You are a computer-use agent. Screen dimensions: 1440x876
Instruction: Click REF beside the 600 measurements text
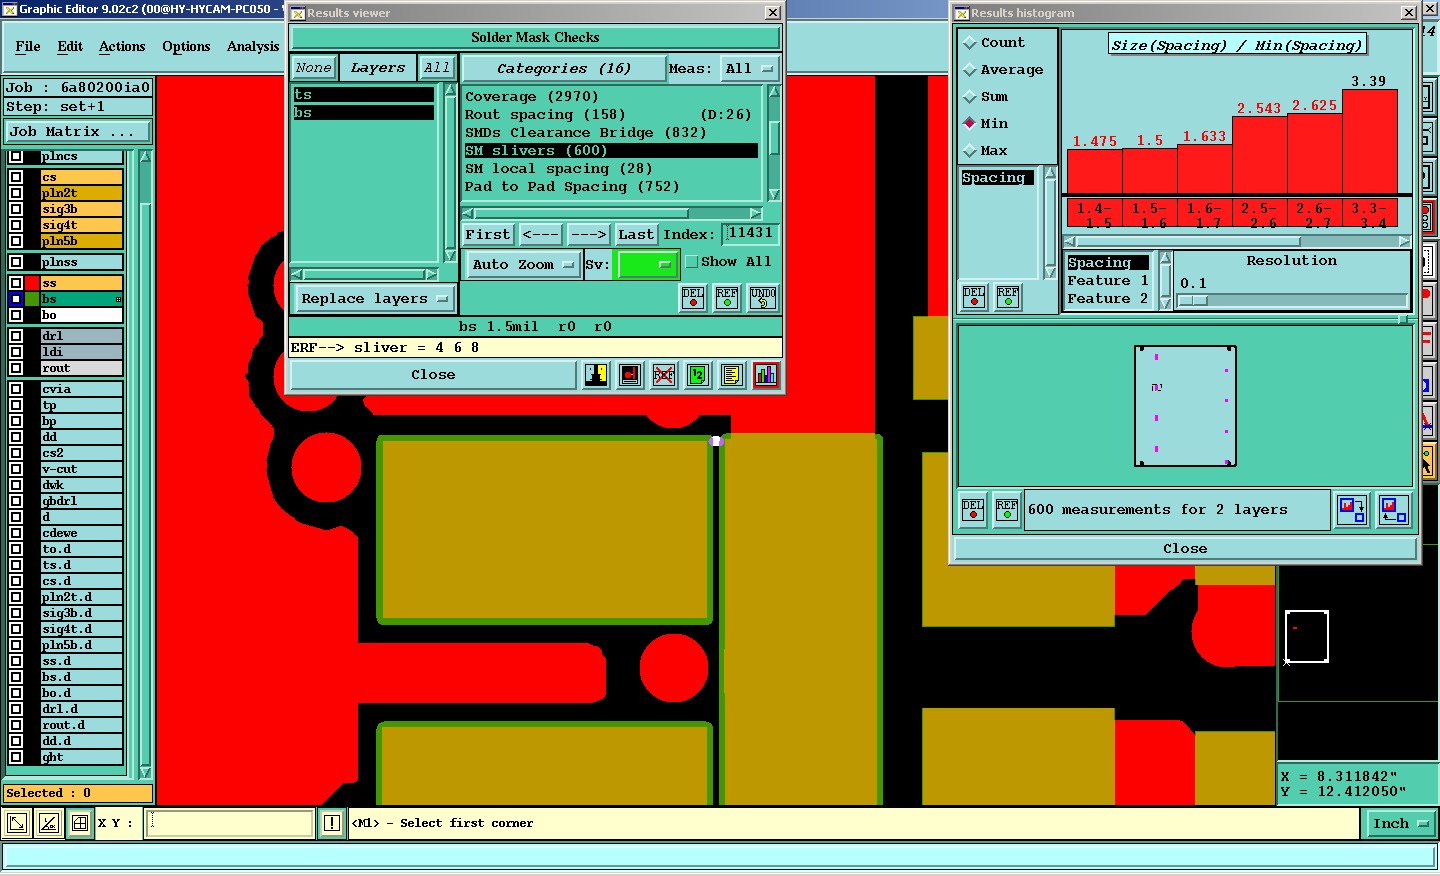click(x=1007, y=510)
